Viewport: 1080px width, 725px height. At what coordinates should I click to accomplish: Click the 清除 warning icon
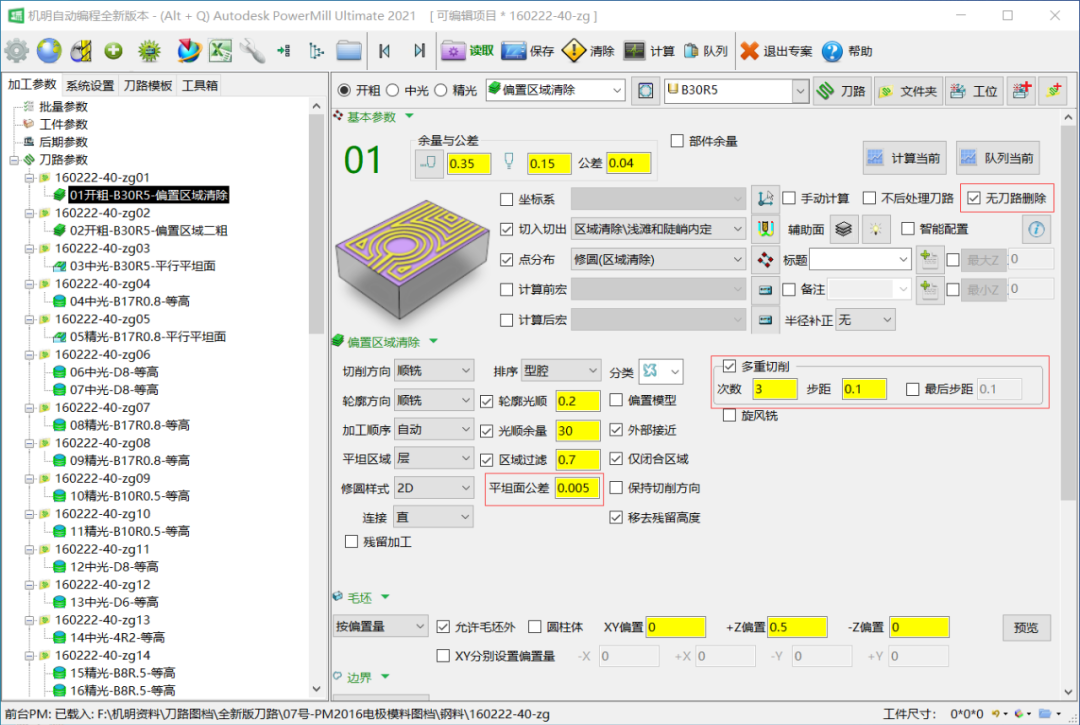[x=573, y=51]
